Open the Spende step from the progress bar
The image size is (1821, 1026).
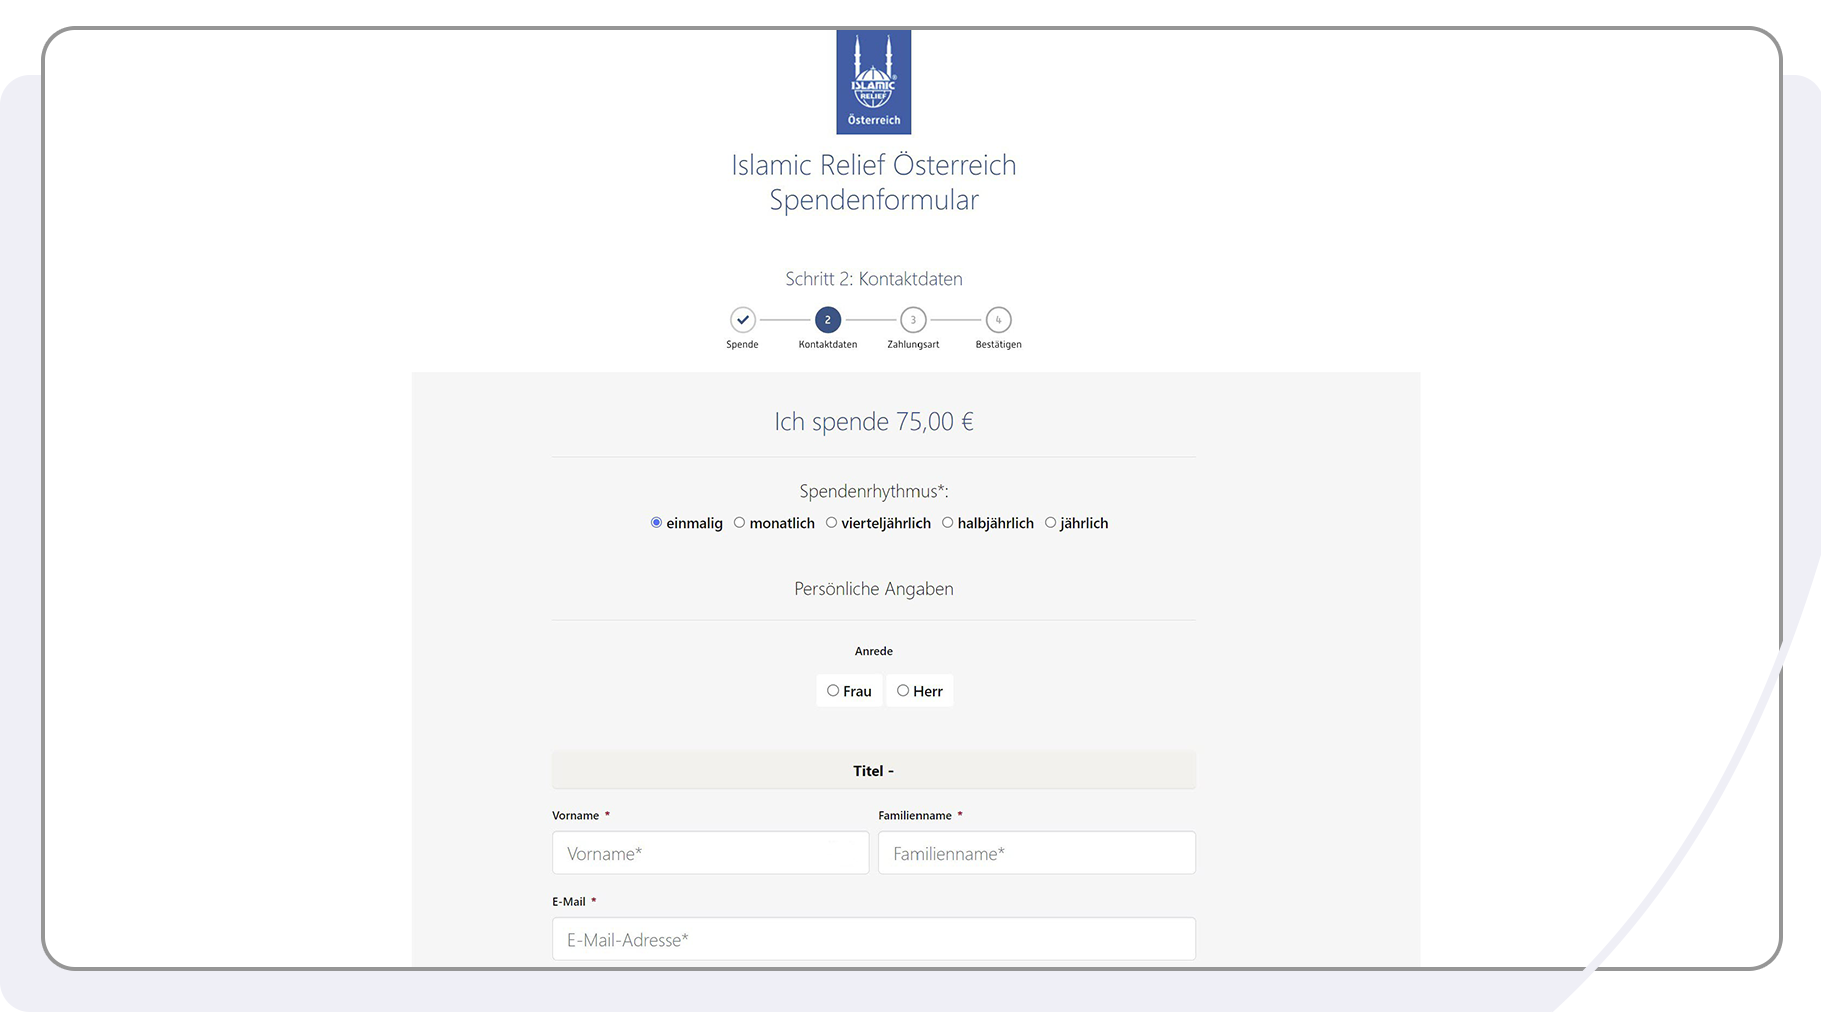coord(742,343)
